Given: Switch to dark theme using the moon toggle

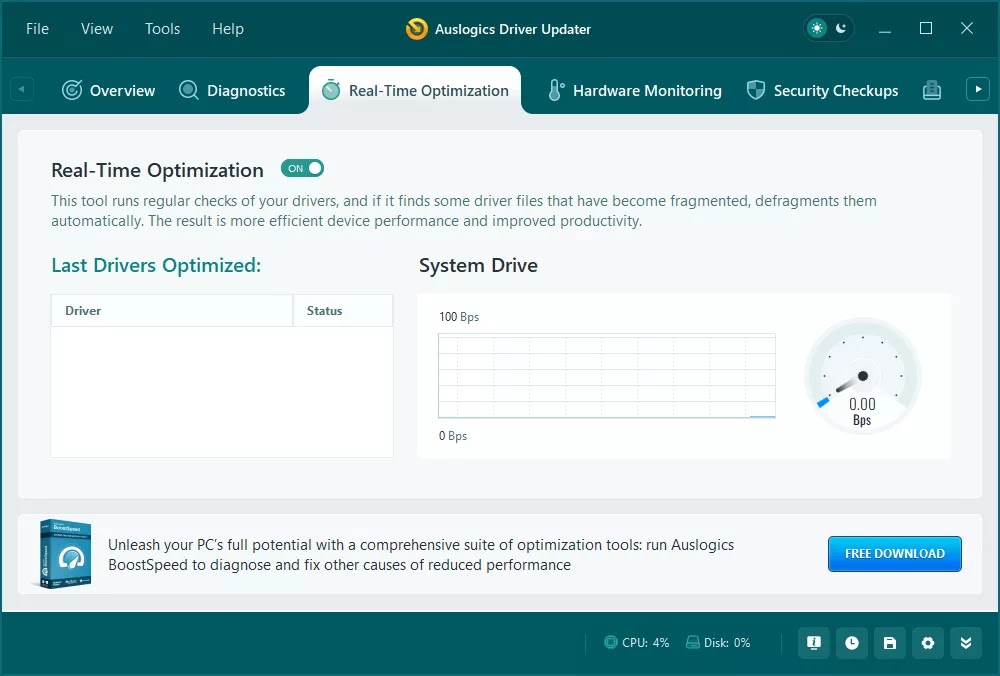Looking at the screenshot, I should (840, 29).
